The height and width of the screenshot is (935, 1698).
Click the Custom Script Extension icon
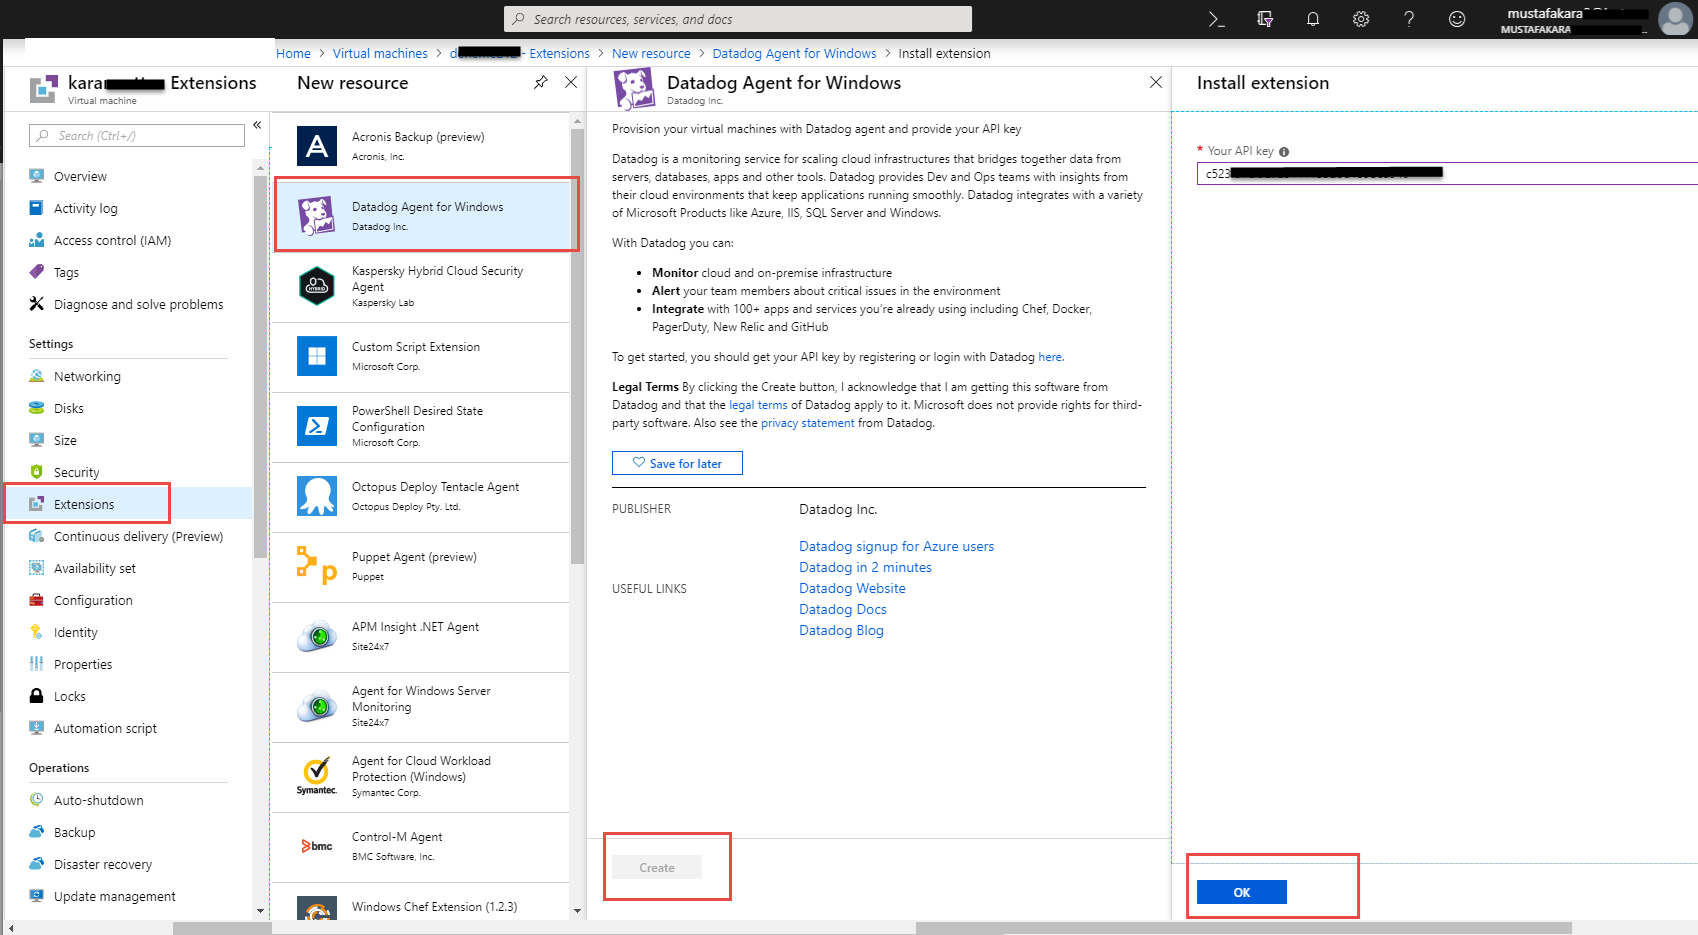[x=317, y=356]
